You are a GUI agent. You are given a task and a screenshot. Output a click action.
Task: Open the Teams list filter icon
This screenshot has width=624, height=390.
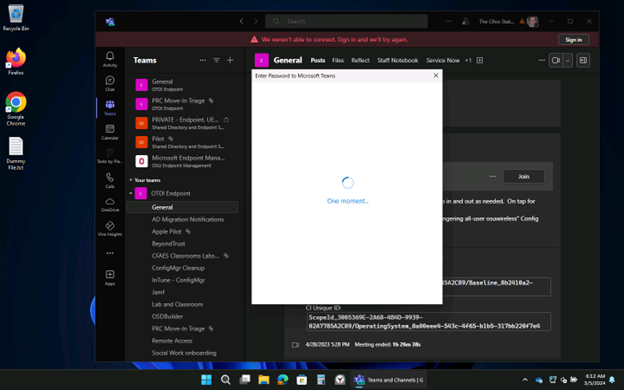pos(216,60)
